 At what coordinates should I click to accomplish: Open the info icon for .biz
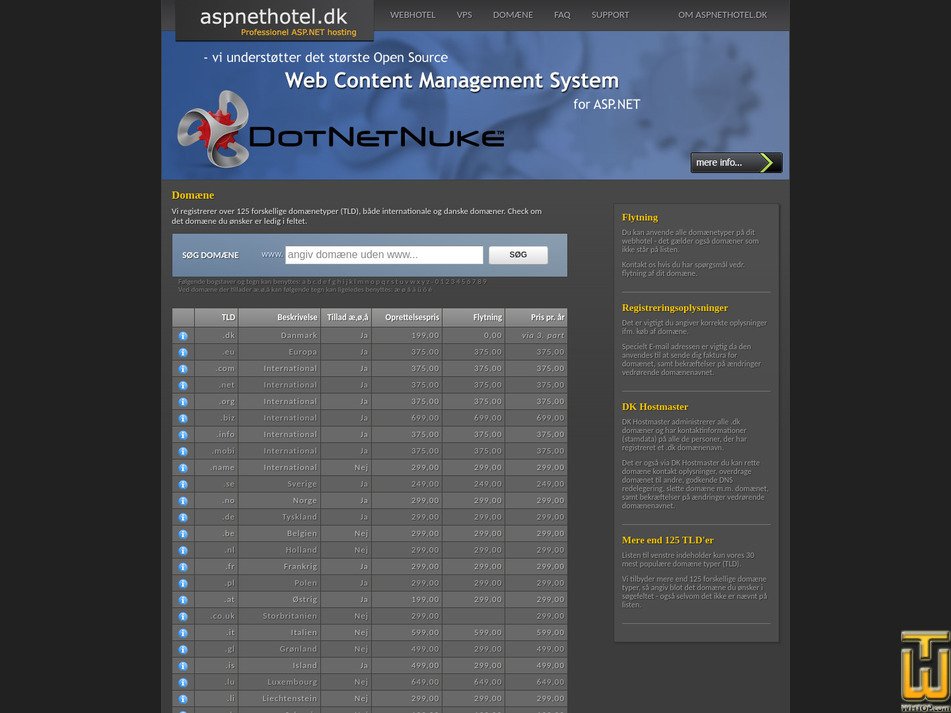click(183, 418)
